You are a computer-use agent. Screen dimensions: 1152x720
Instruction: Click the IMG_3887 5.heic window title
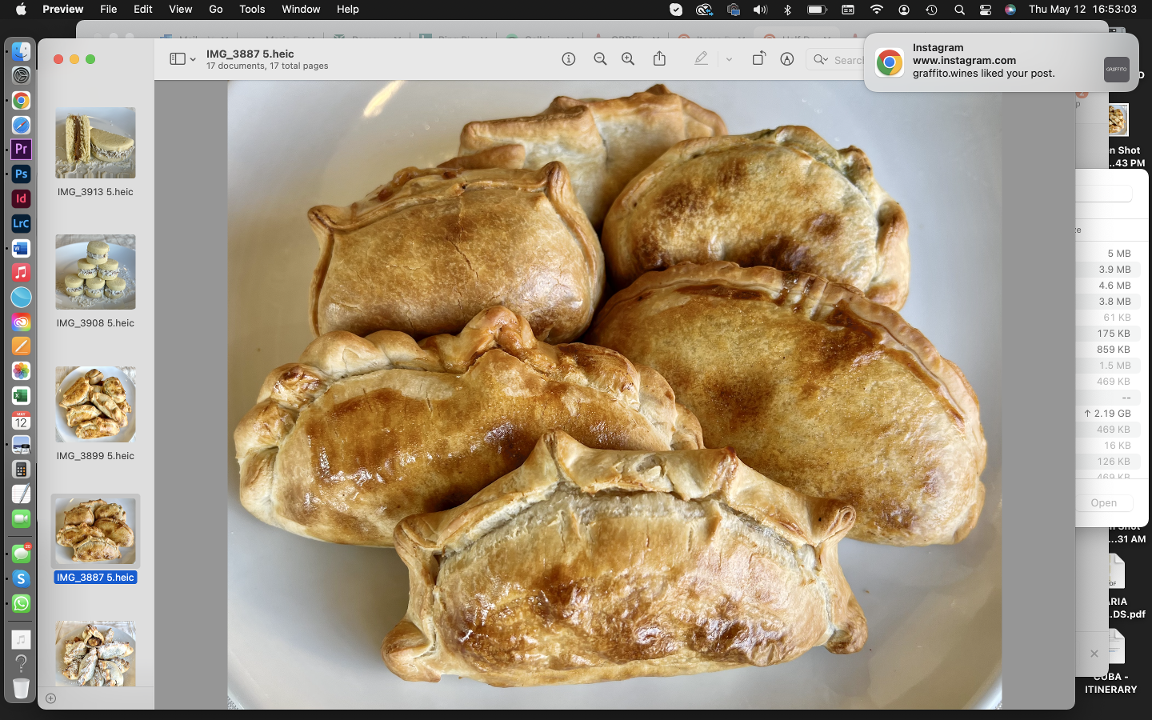pos(250,54)
